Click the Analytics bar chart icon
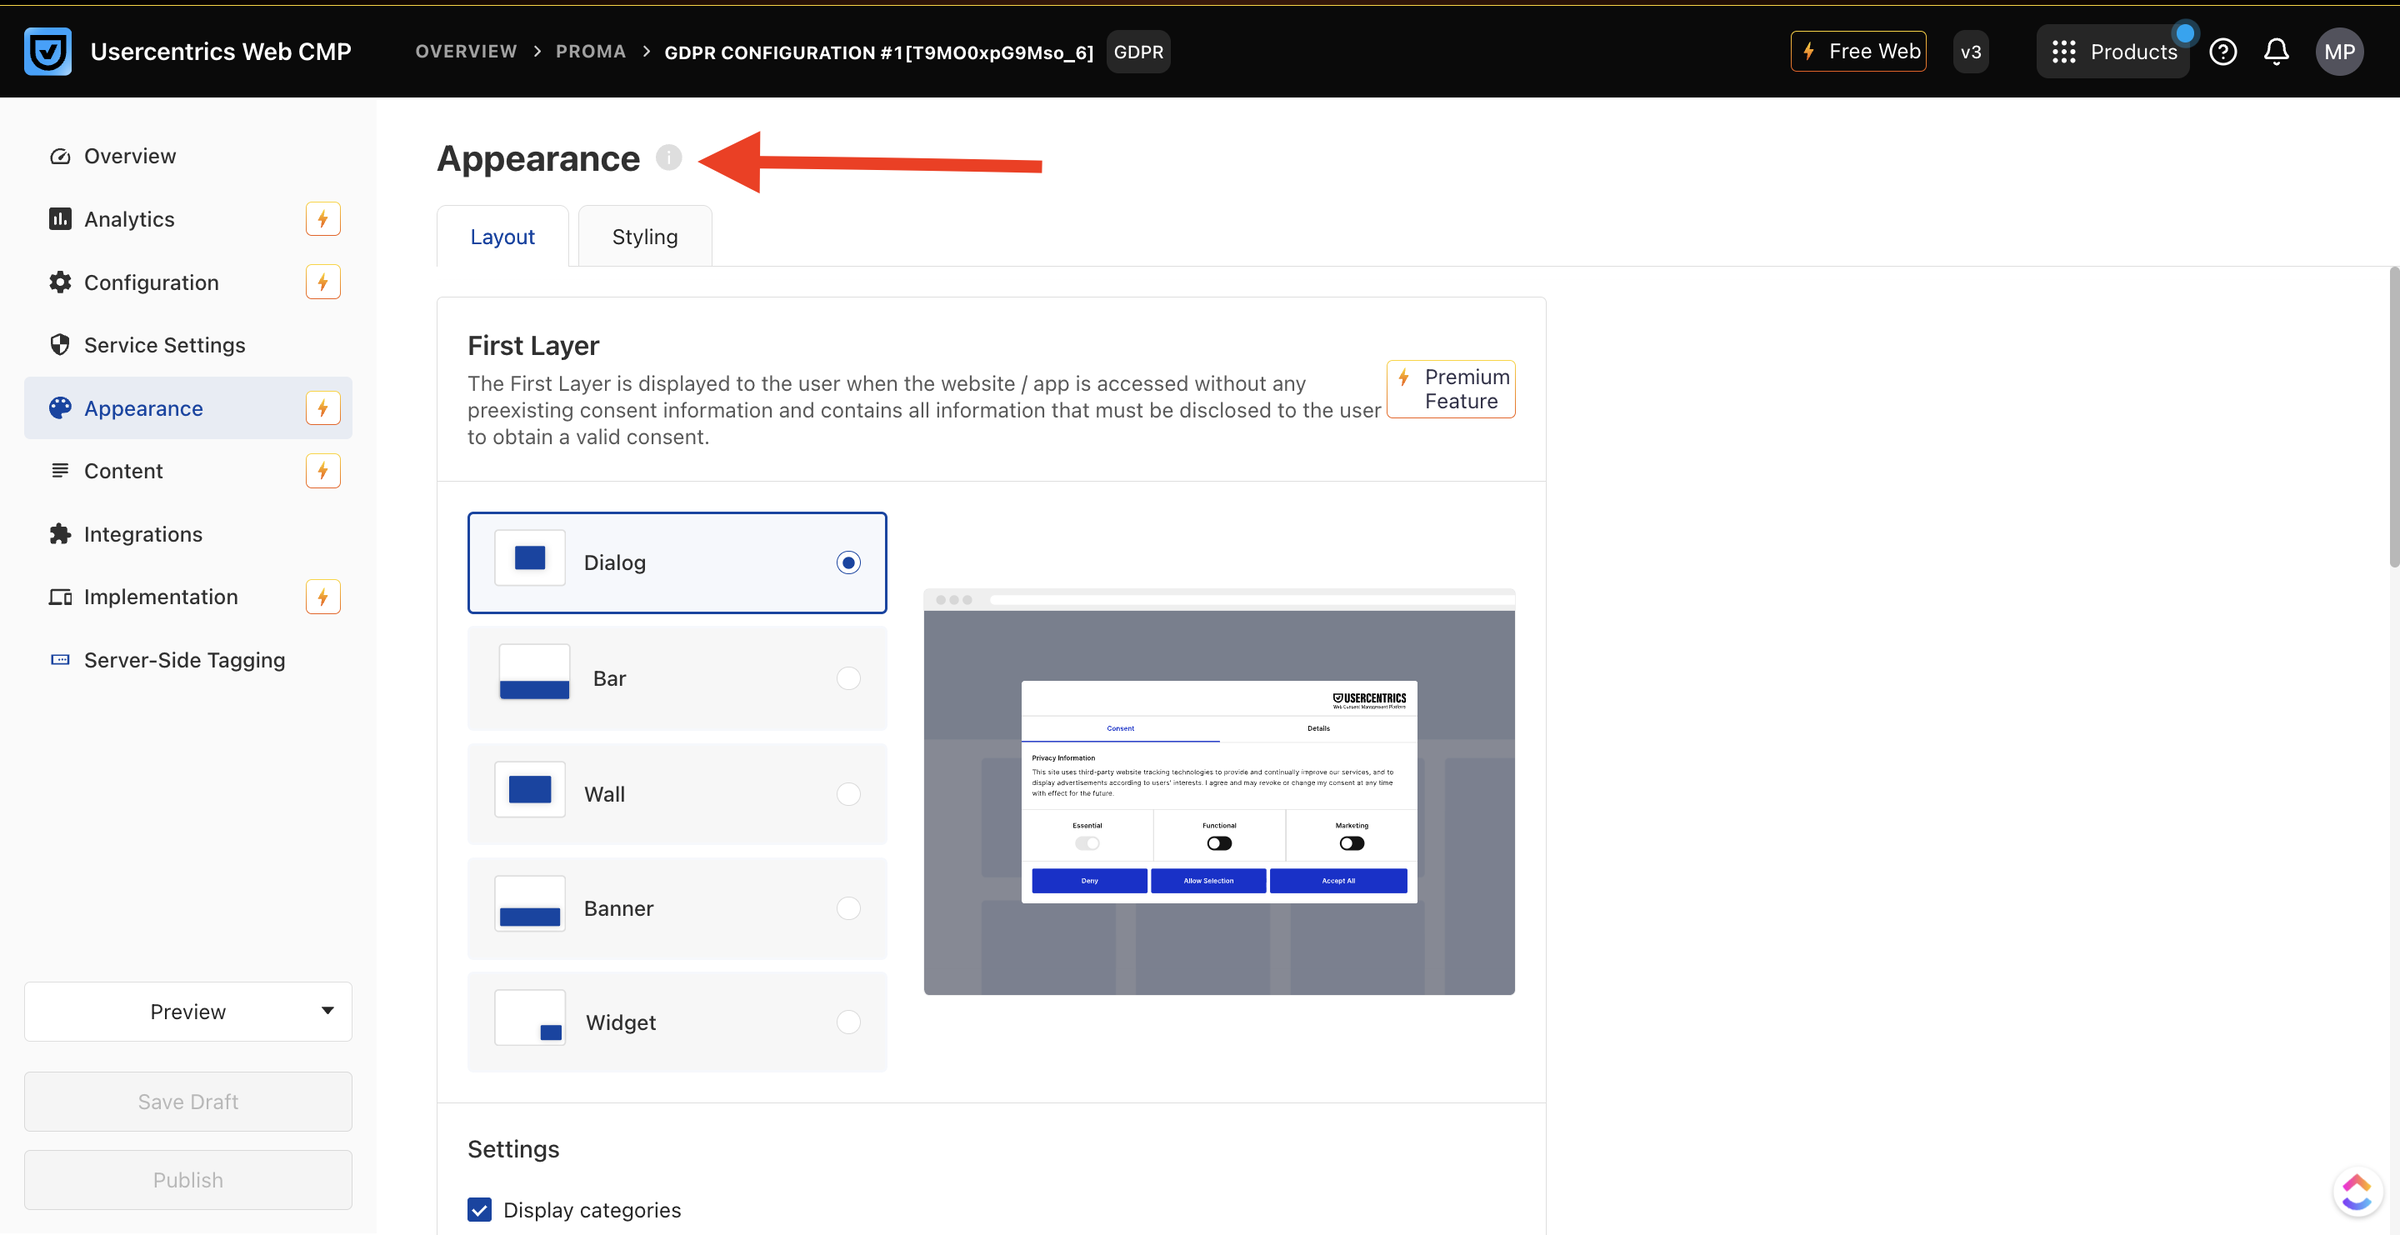2400x1235 pixels. (x=60, y=219)
